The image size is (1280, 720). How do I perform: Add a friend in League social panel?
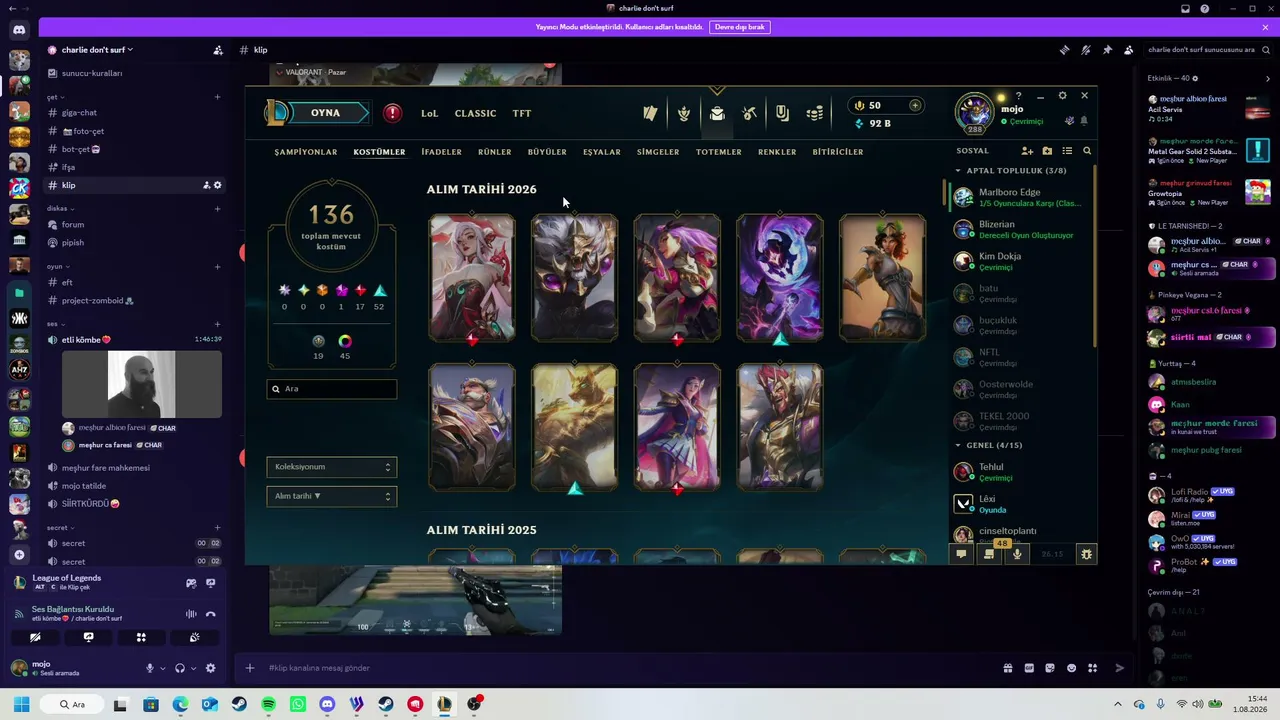click(x=1027, y=151)
